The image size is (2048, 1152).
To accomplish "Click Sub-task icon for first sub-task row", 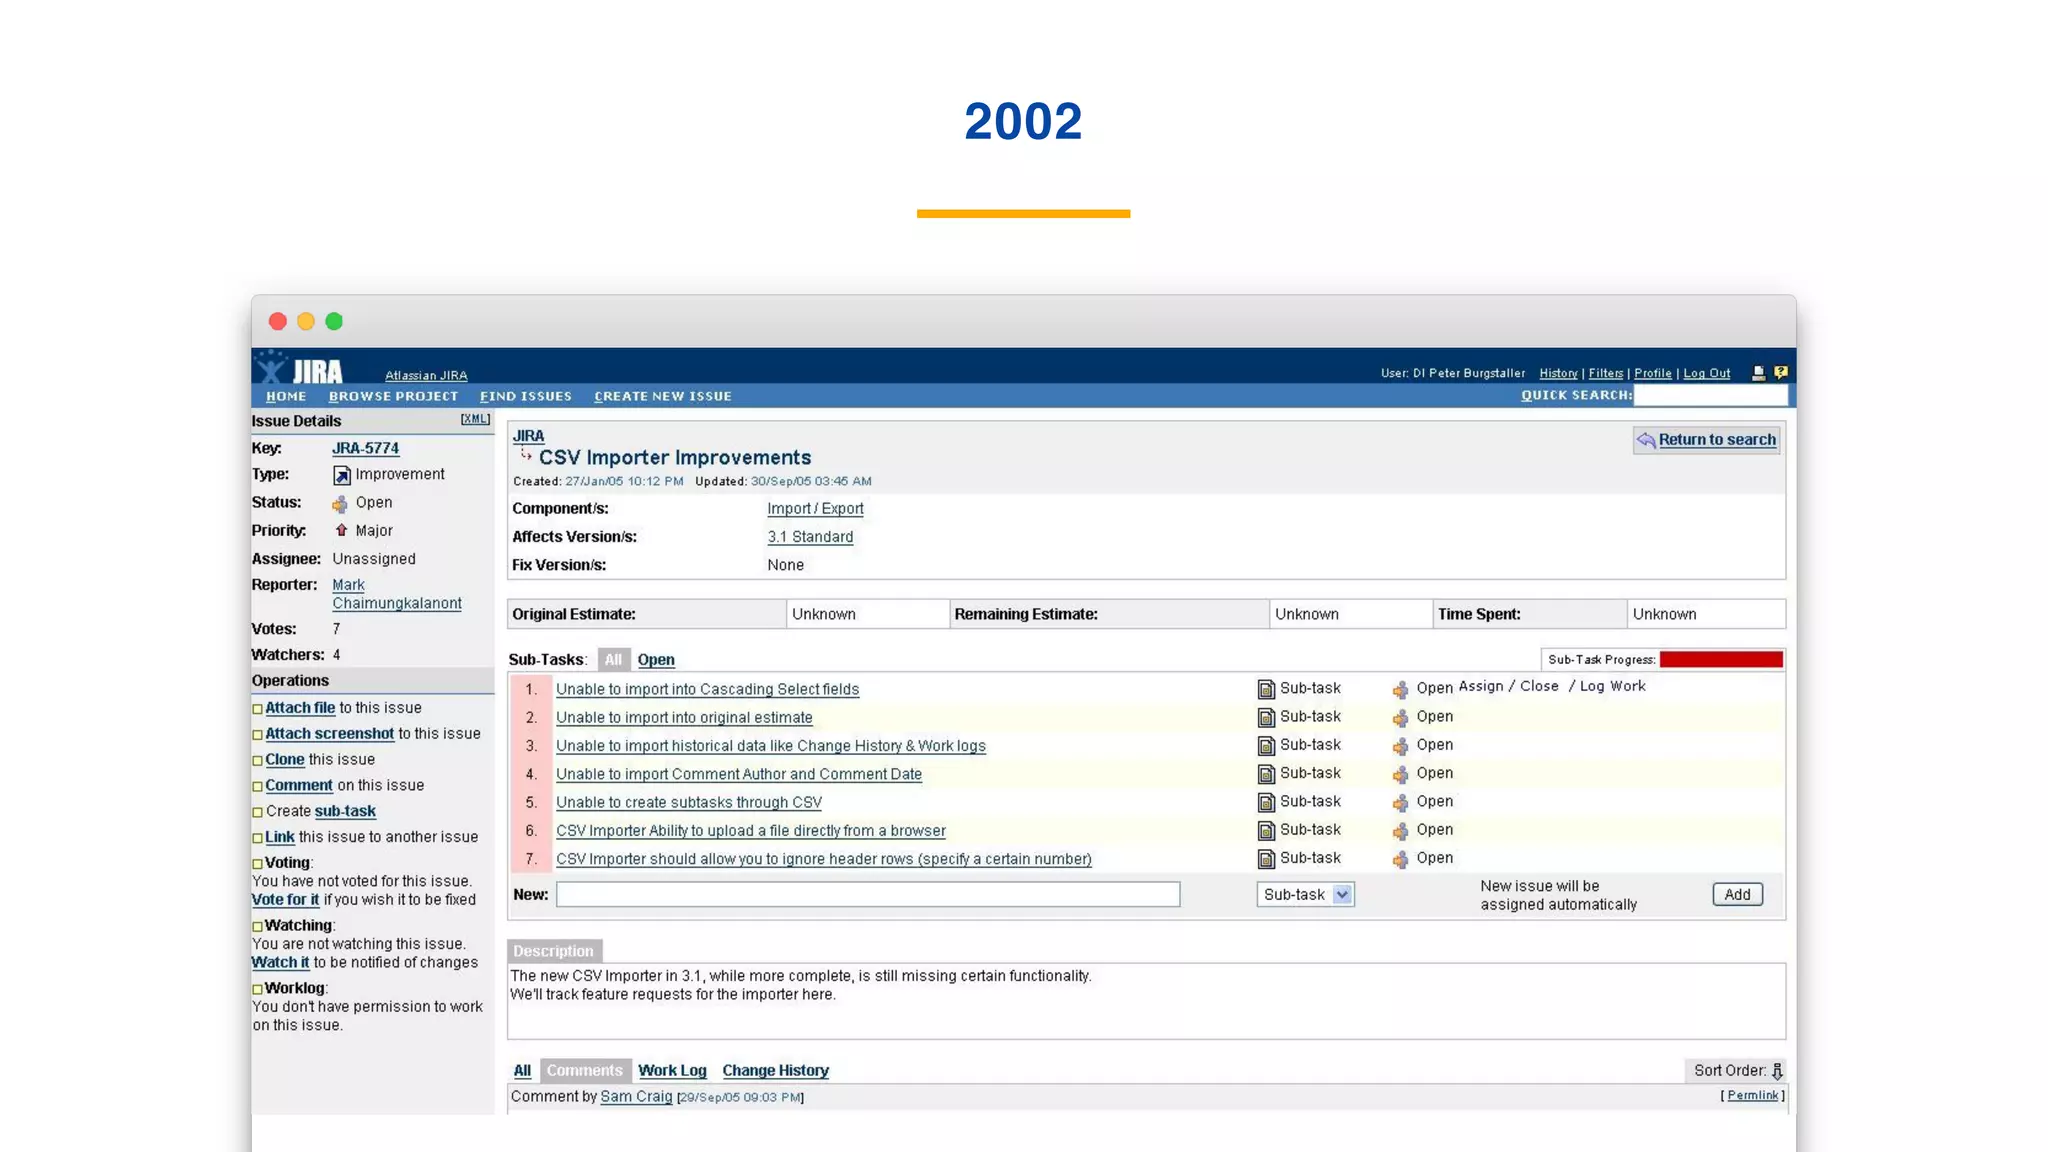I will 1266,689.
